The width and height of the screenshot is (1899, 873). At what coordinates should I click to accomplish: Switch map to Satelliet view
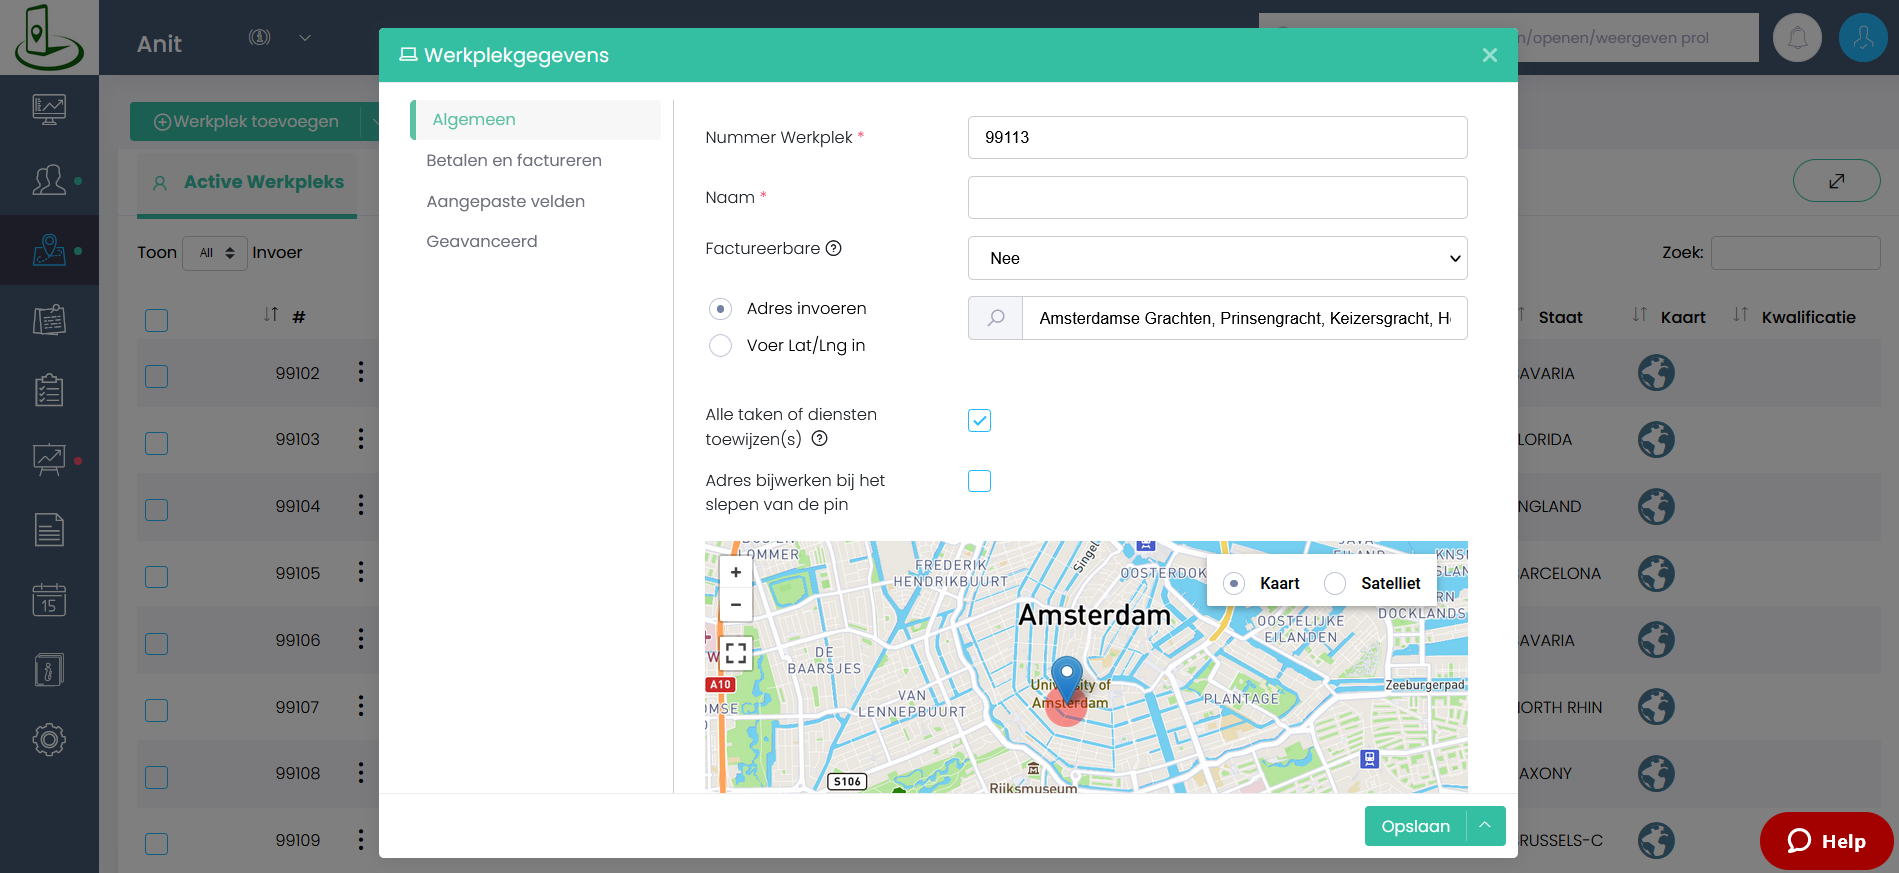click(x=1335, y=584)
